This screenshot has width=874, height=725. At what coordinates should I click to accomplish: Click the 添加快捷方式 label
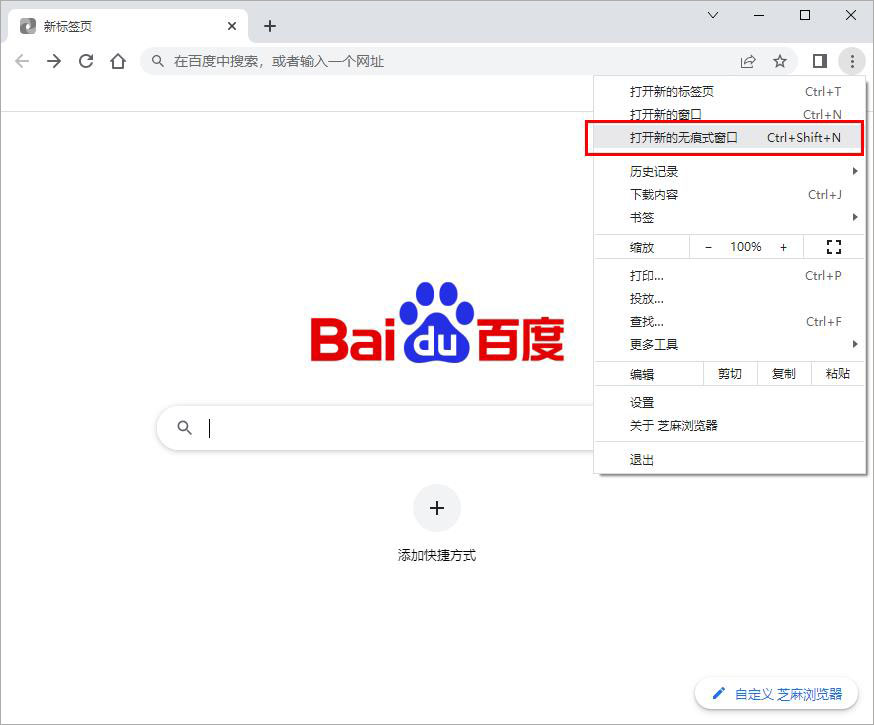tap(437, 555)
